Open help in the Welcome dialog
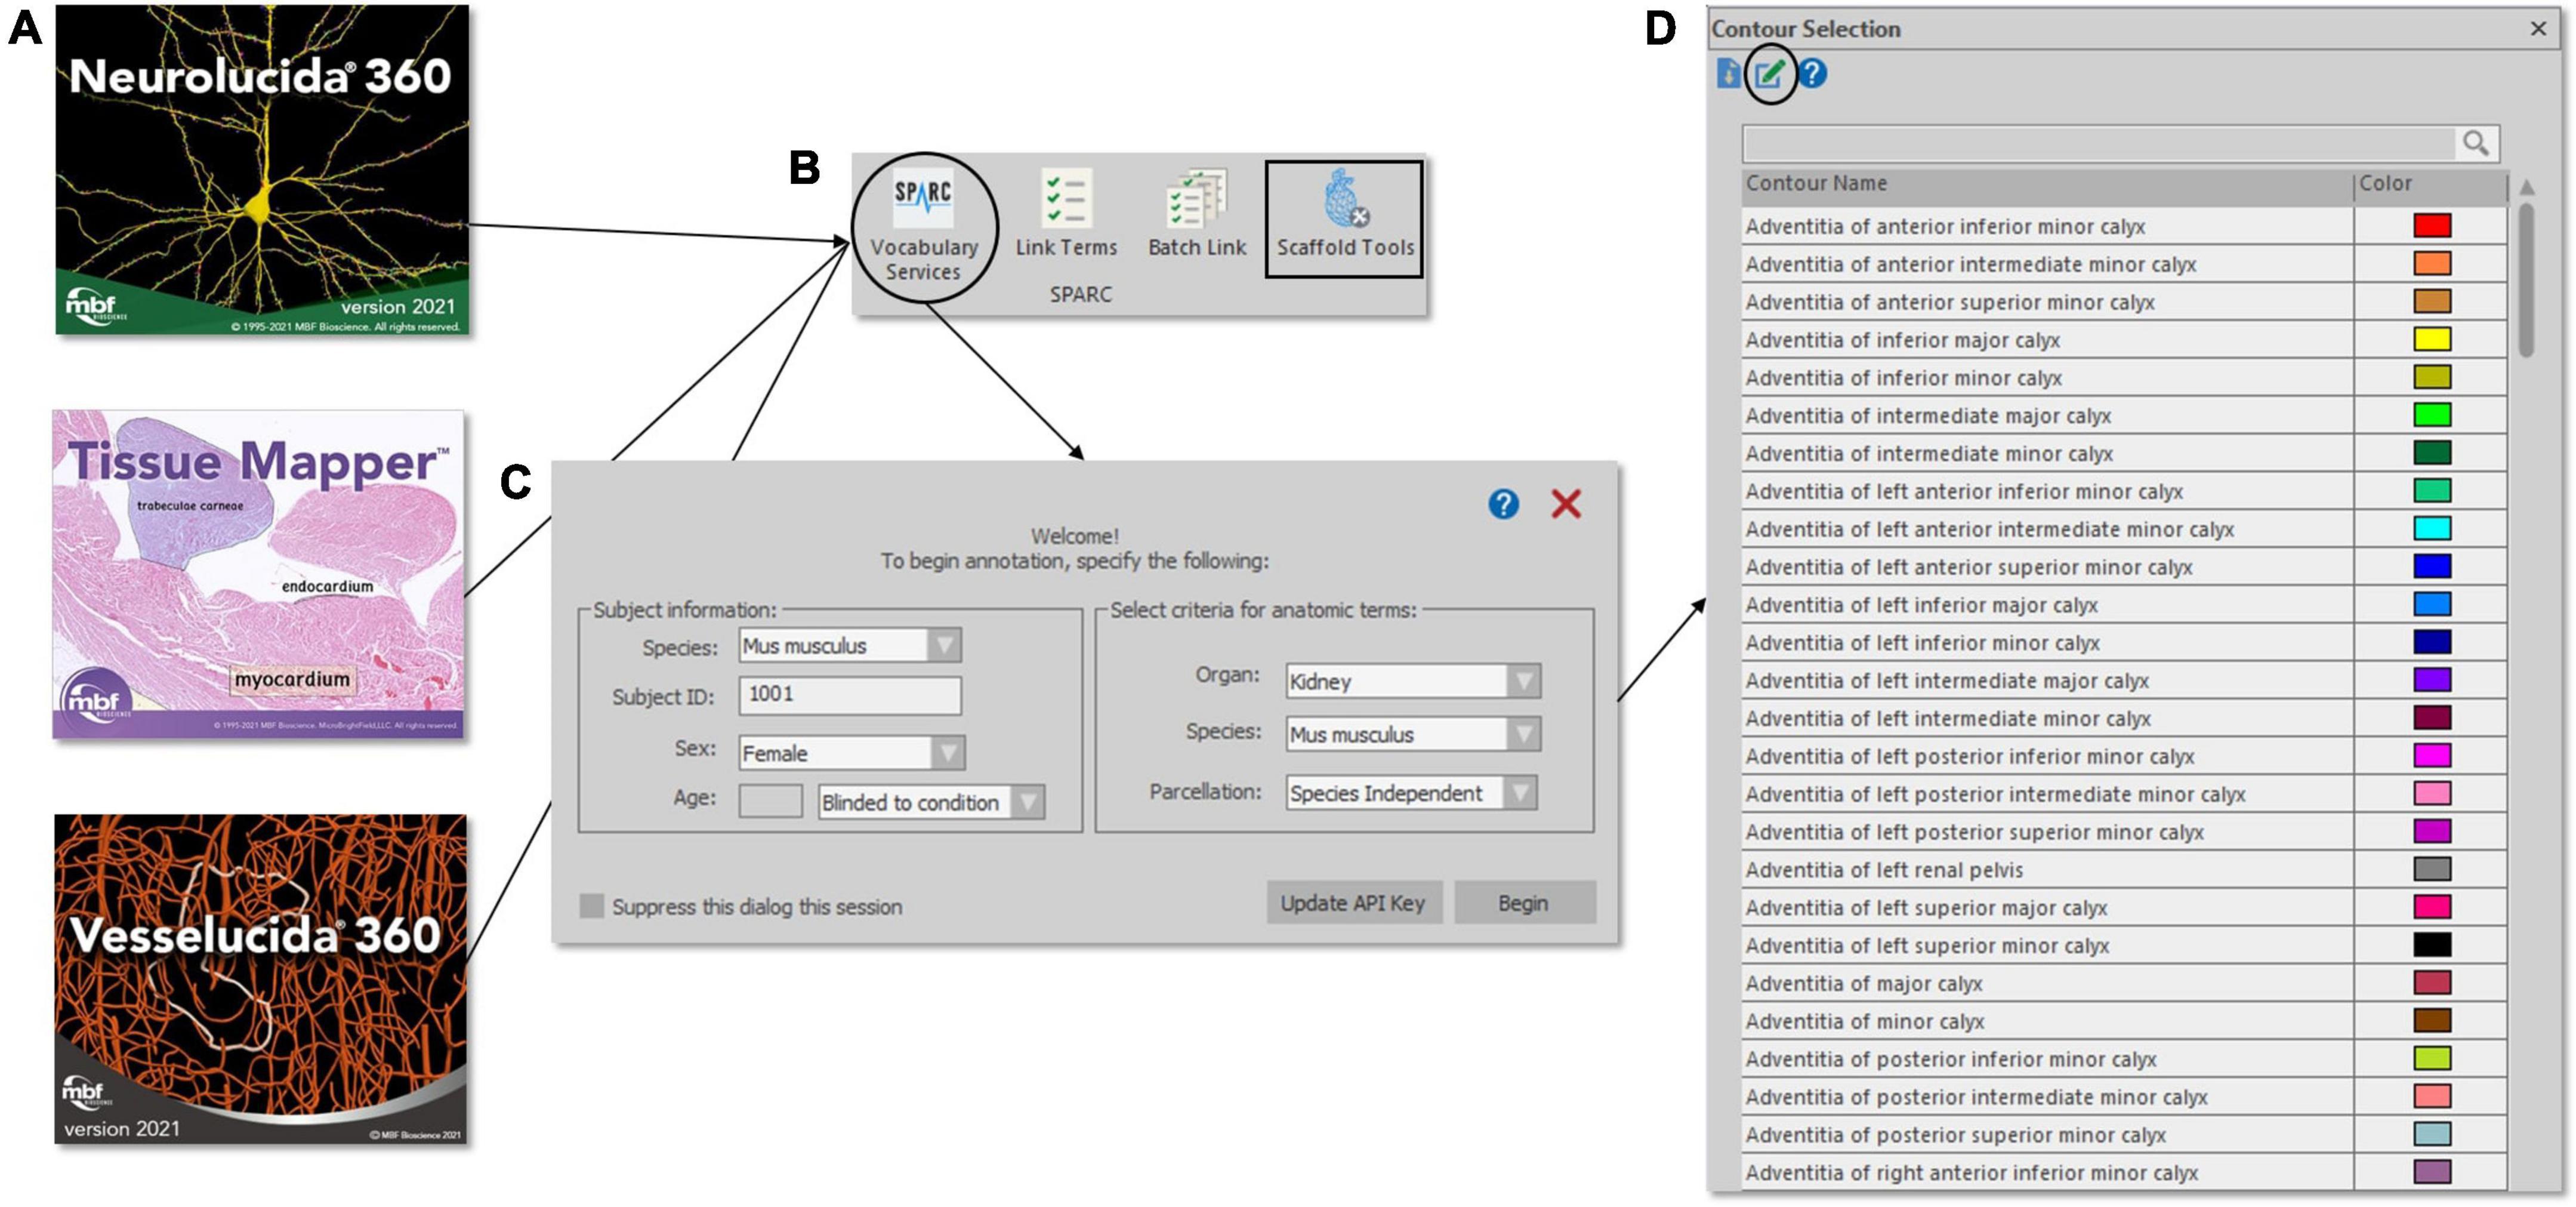Image resolution: width=2576 pixels, height=1207 pixels. click(x=1503, y=503)
